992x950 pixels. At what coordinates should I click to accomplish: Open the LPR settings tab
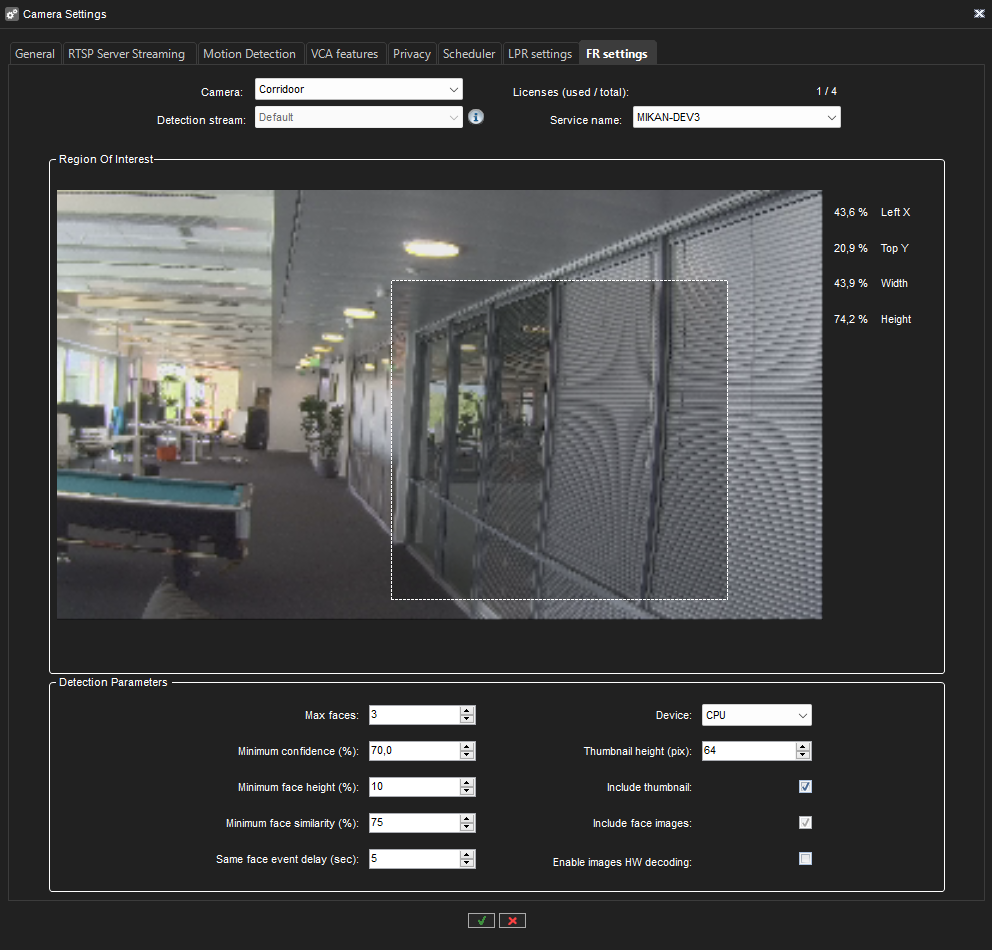pyautogui.click(x=540, y=54)
